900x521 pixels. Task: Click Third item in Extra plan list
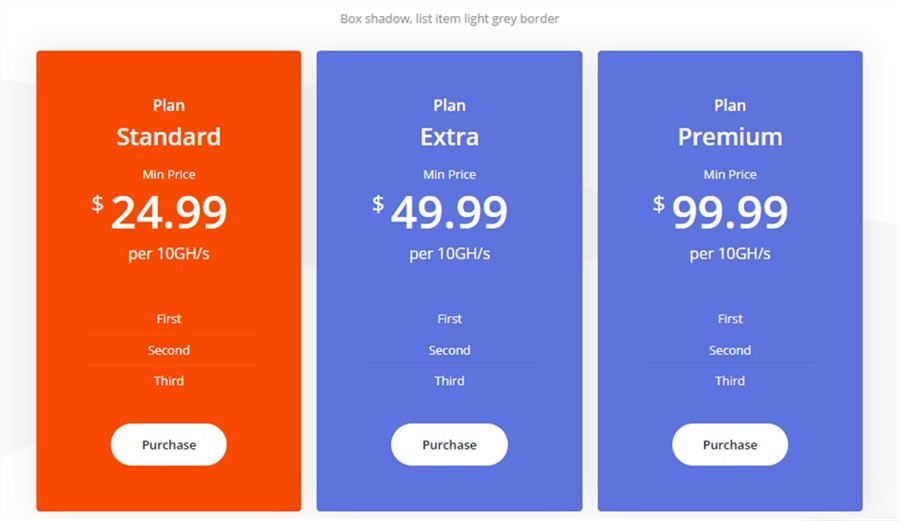point(449,381)
